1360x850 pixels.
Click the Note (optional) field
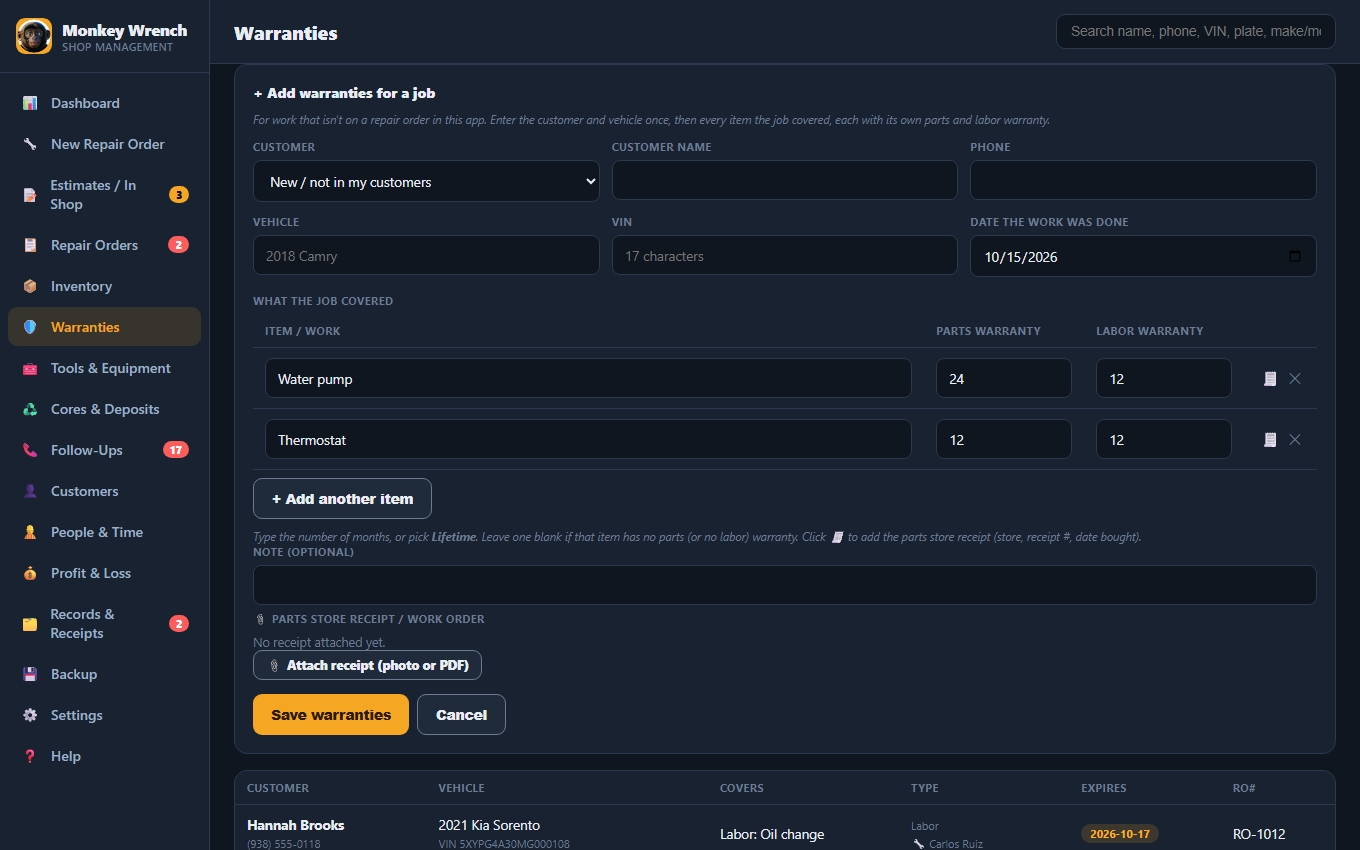[785, 585]
